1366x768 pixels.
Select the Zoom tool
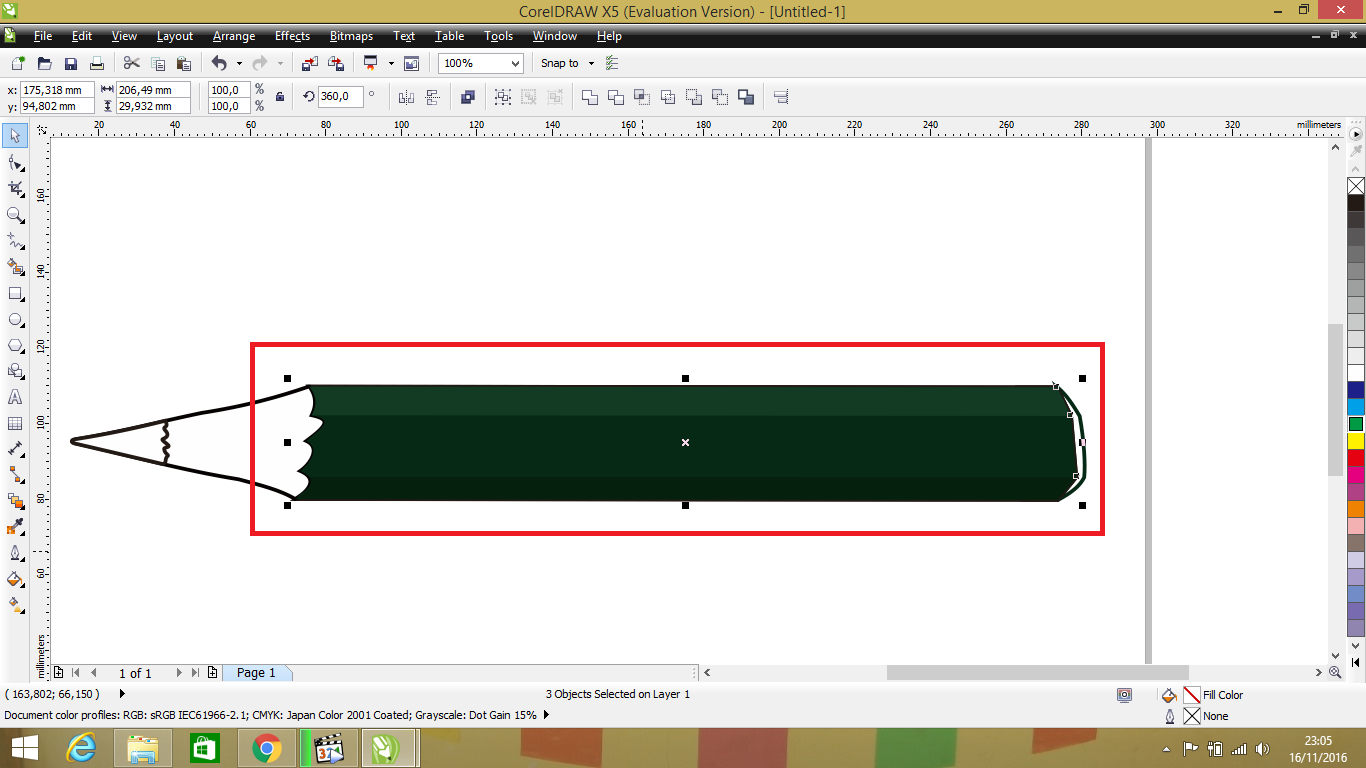(16, 214)
